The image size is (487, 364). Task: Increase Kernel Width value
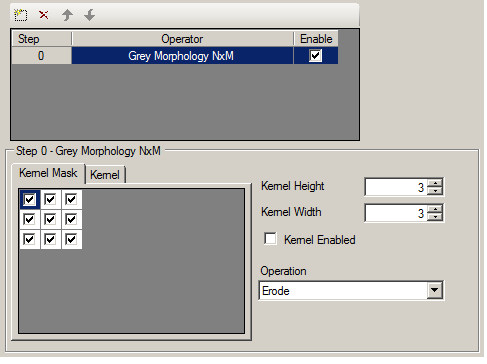click(x=435, y=209)
